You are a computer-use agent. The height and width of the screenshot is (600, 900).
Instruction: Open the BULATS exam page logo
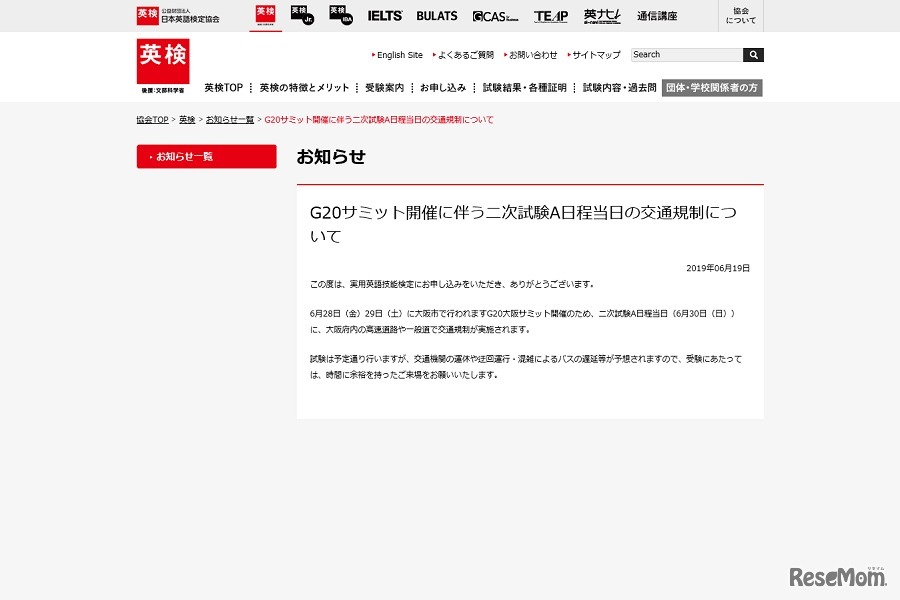437,16
